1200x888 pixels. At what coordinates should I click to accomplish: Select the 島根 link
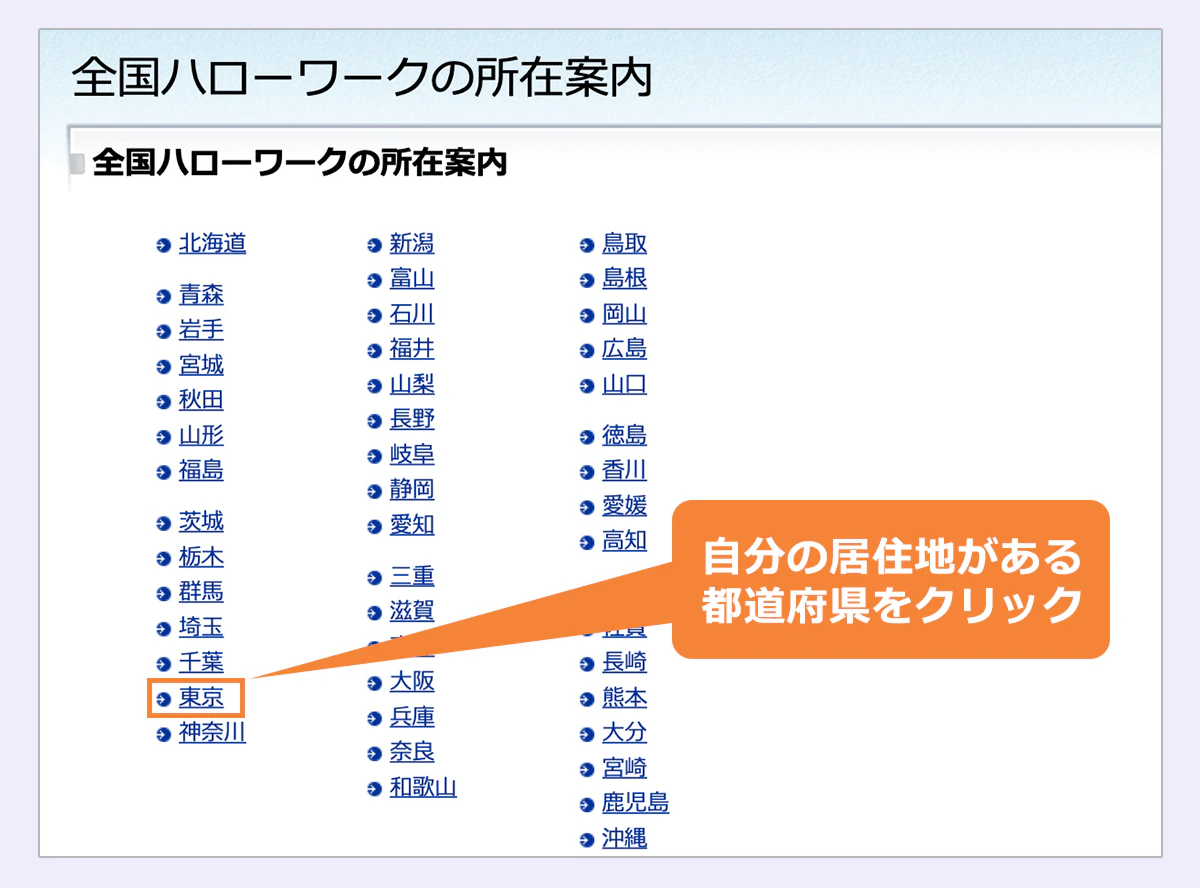point(624,278)
